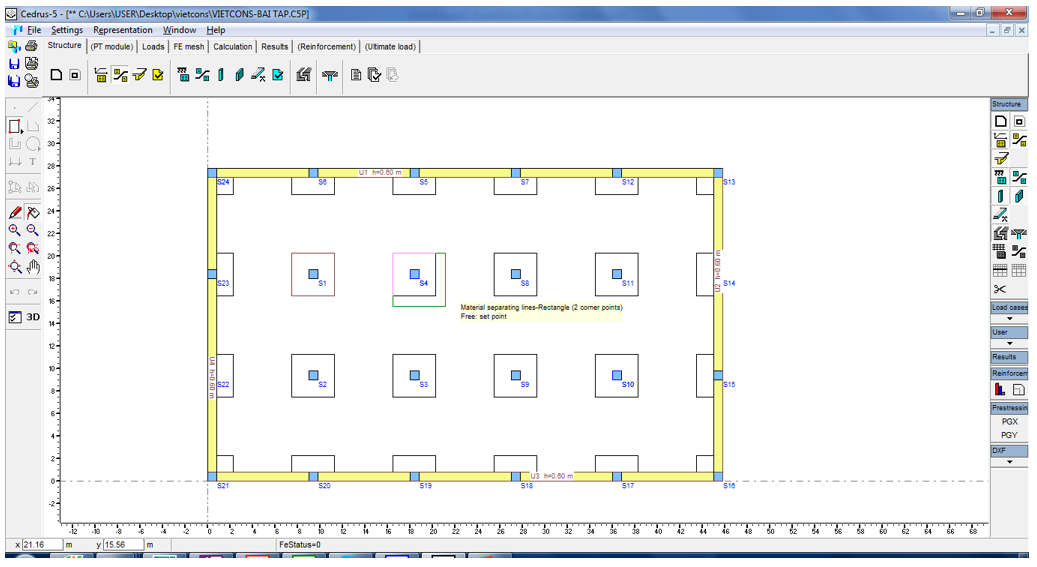
Task: Click column S10 in the slab plan
Action: [x=617, y=375]
